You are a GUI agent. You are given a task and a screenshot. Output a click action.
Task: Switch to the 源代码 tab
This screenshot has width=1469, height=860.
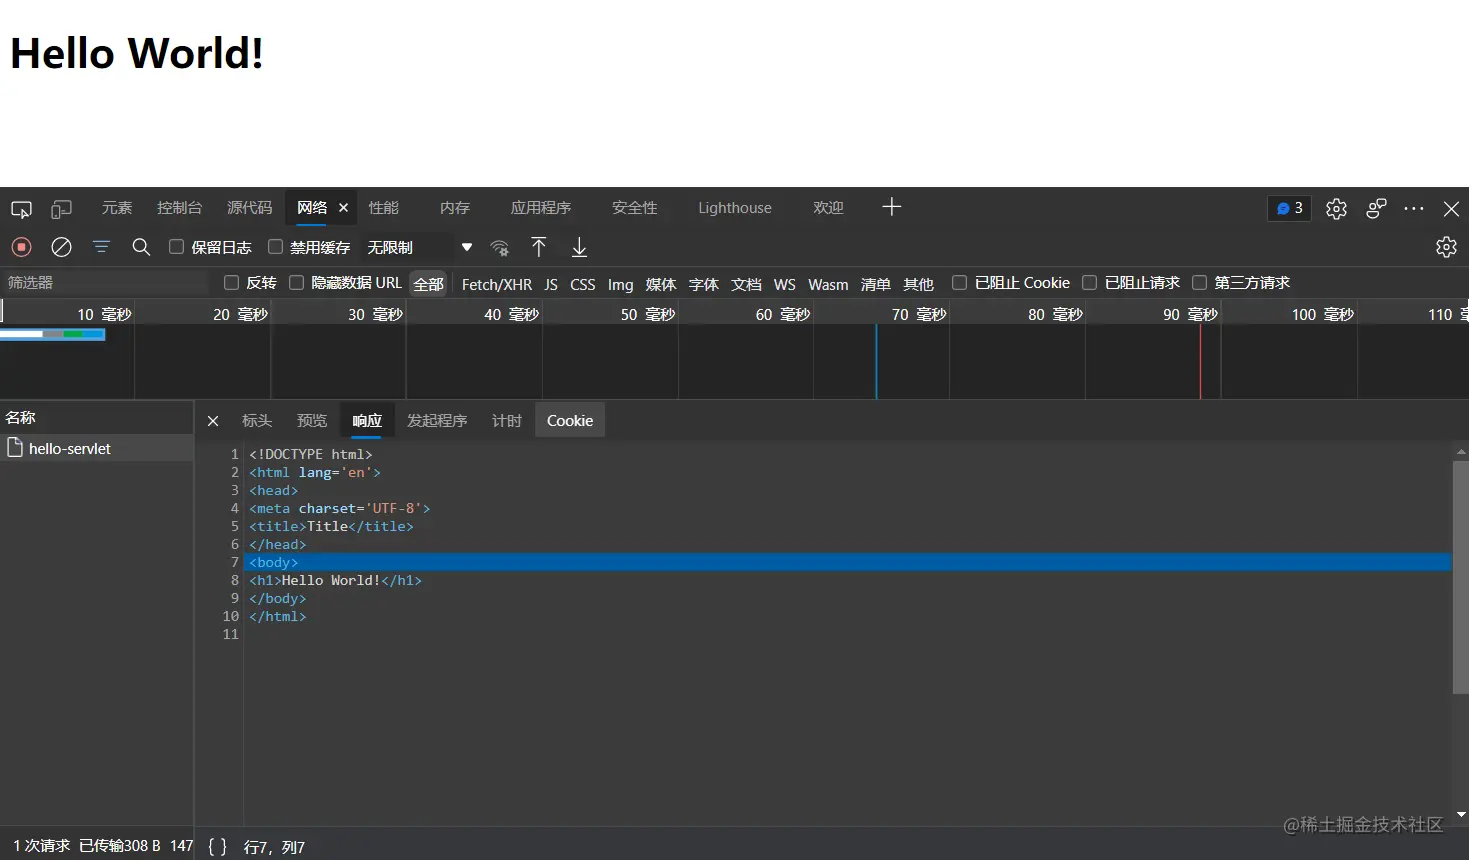coord(250,208)
